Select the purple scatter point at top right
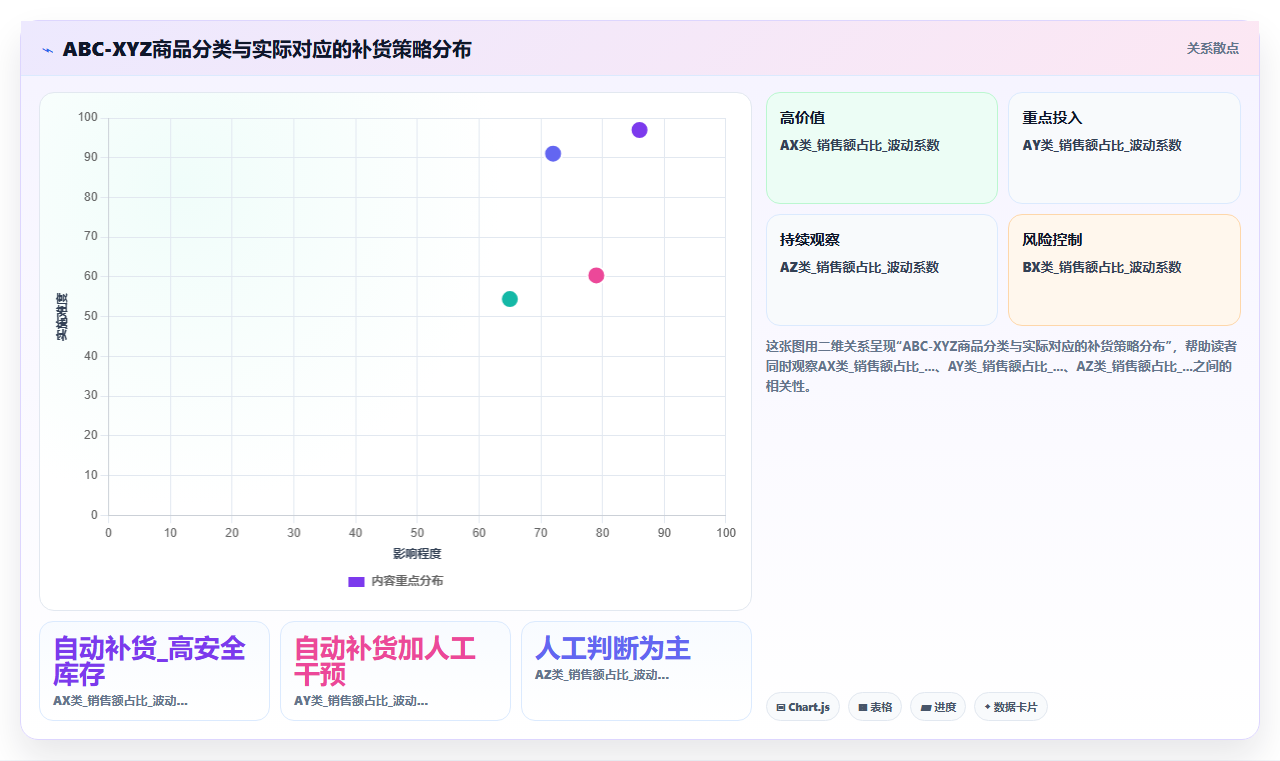Screen dimensions: 1280x761 [639, 130]
